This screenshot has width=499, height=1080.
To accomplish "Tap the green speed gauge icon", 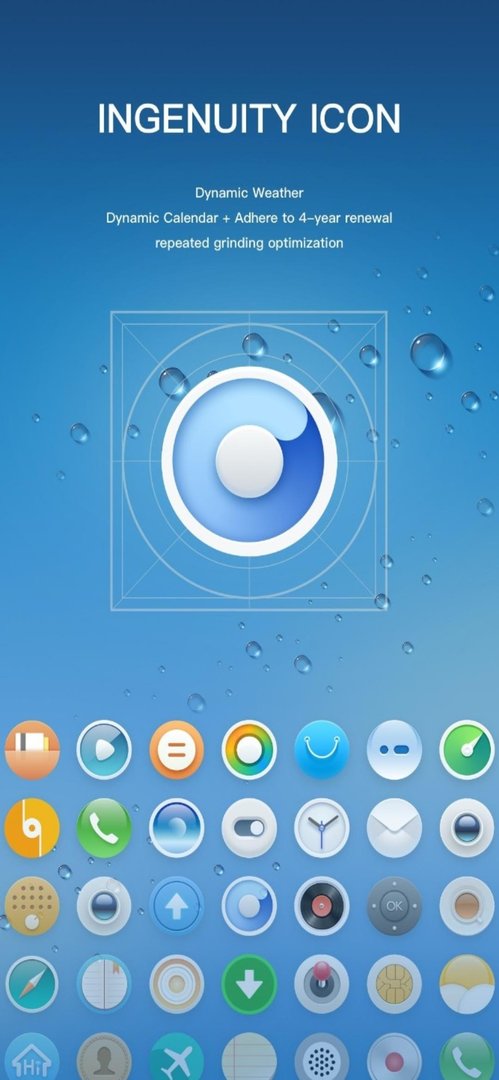I will coord(467,749).
